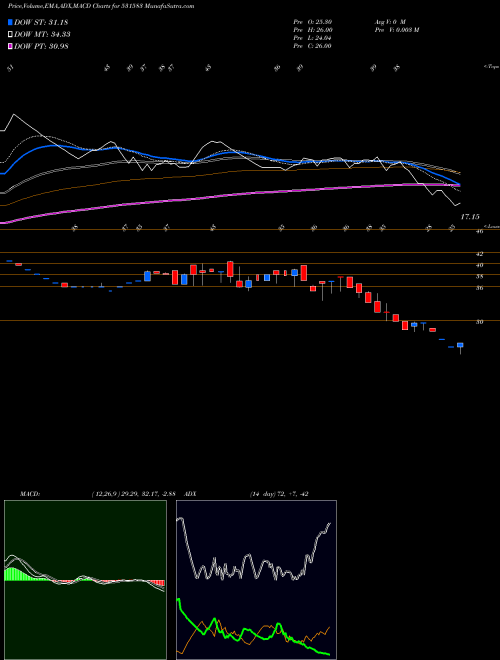
Task: Select the 'DOW MT: 34.33' legend text
Action: [x=42, y=35]
